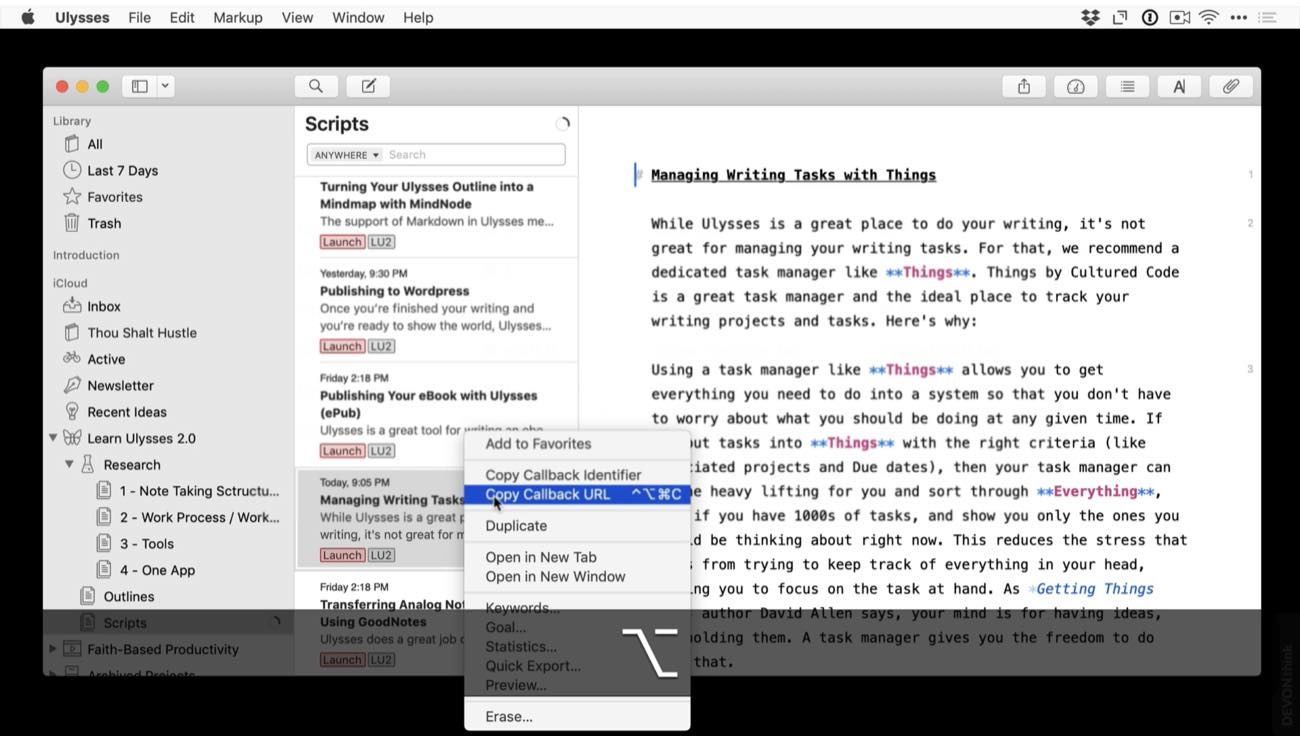Viewport: 1300px width, 736px height.
Task: Open Favorites star icon in sidebar
Action: coord(72,197)
